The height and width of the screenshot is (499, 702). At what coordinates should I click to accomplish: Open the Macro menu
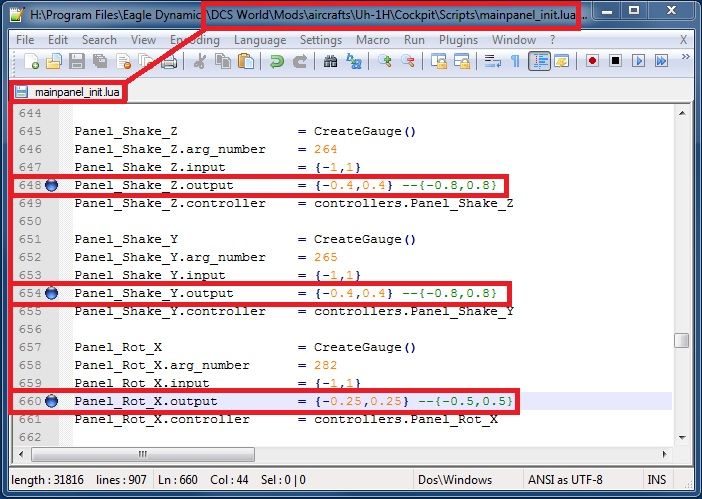[374, 40]
